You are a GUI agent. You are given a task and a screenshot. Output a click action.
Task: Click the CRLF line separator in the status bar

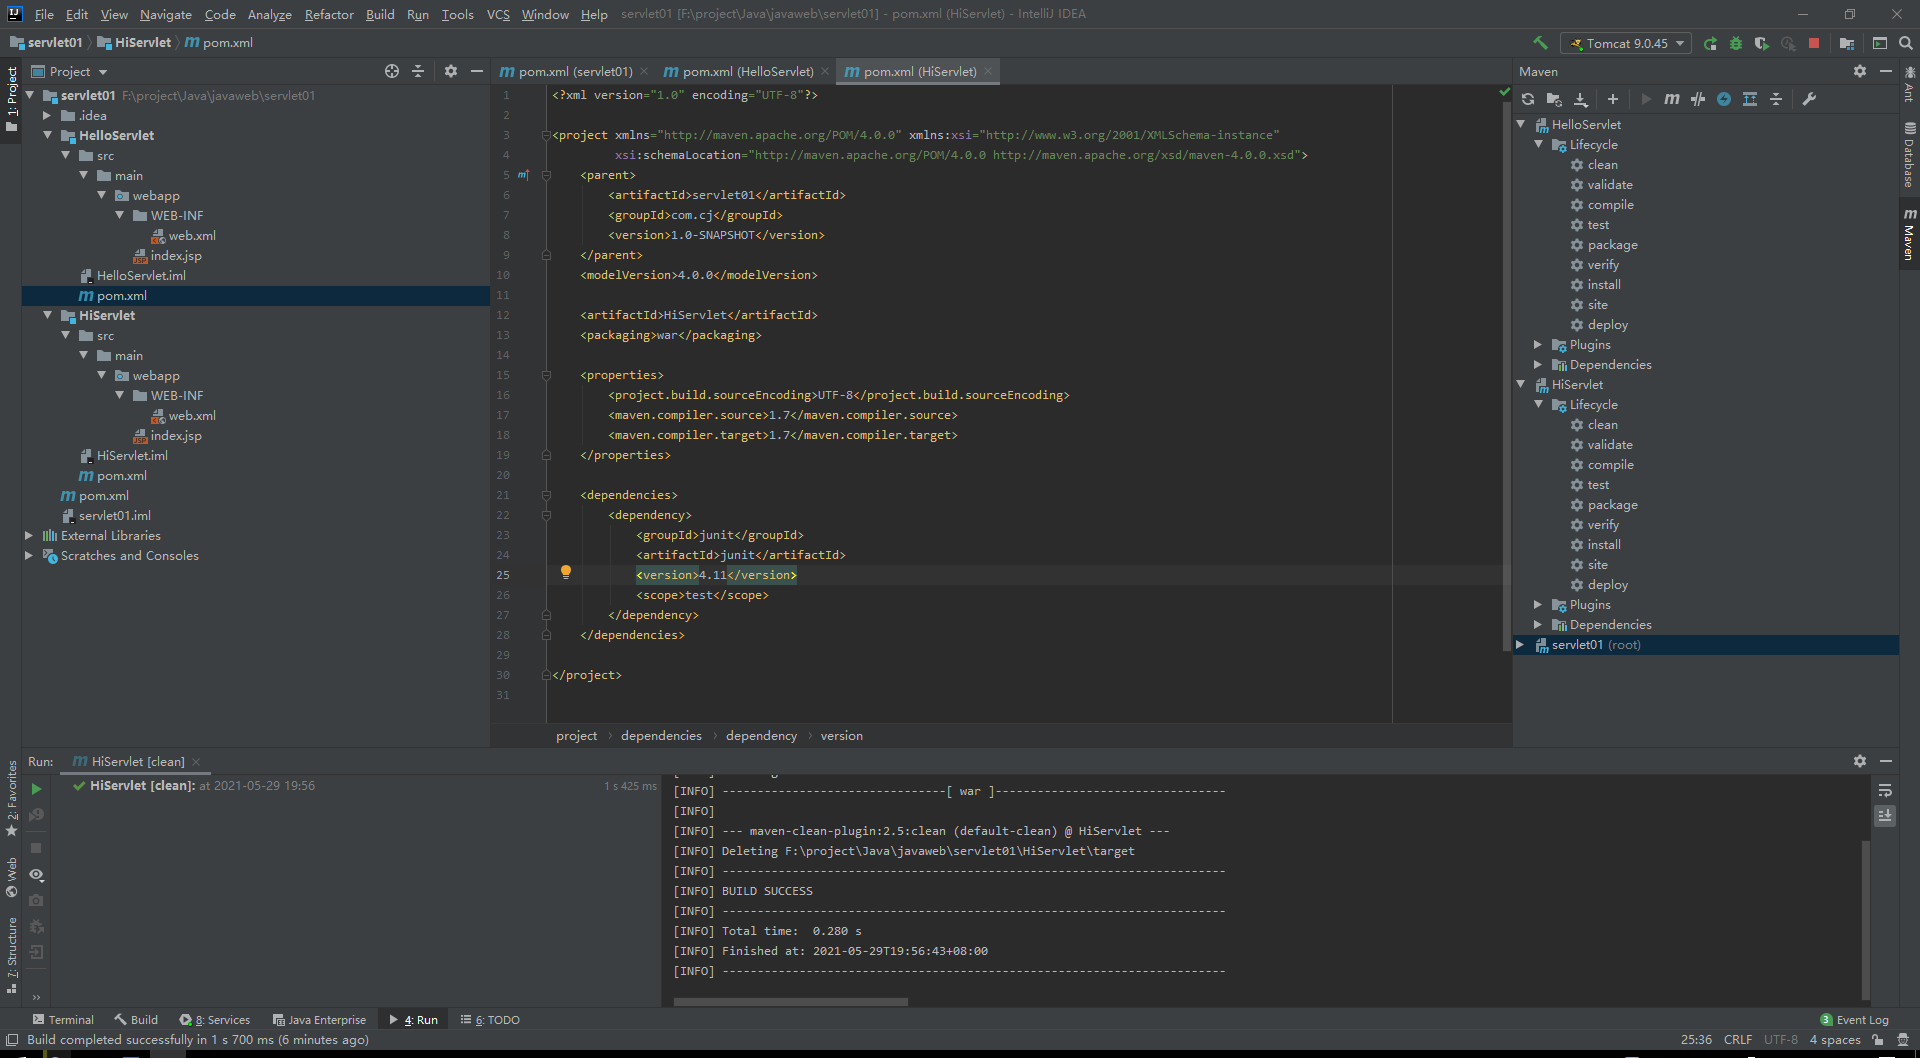pyautogui.click(x=1738, y=1039)
